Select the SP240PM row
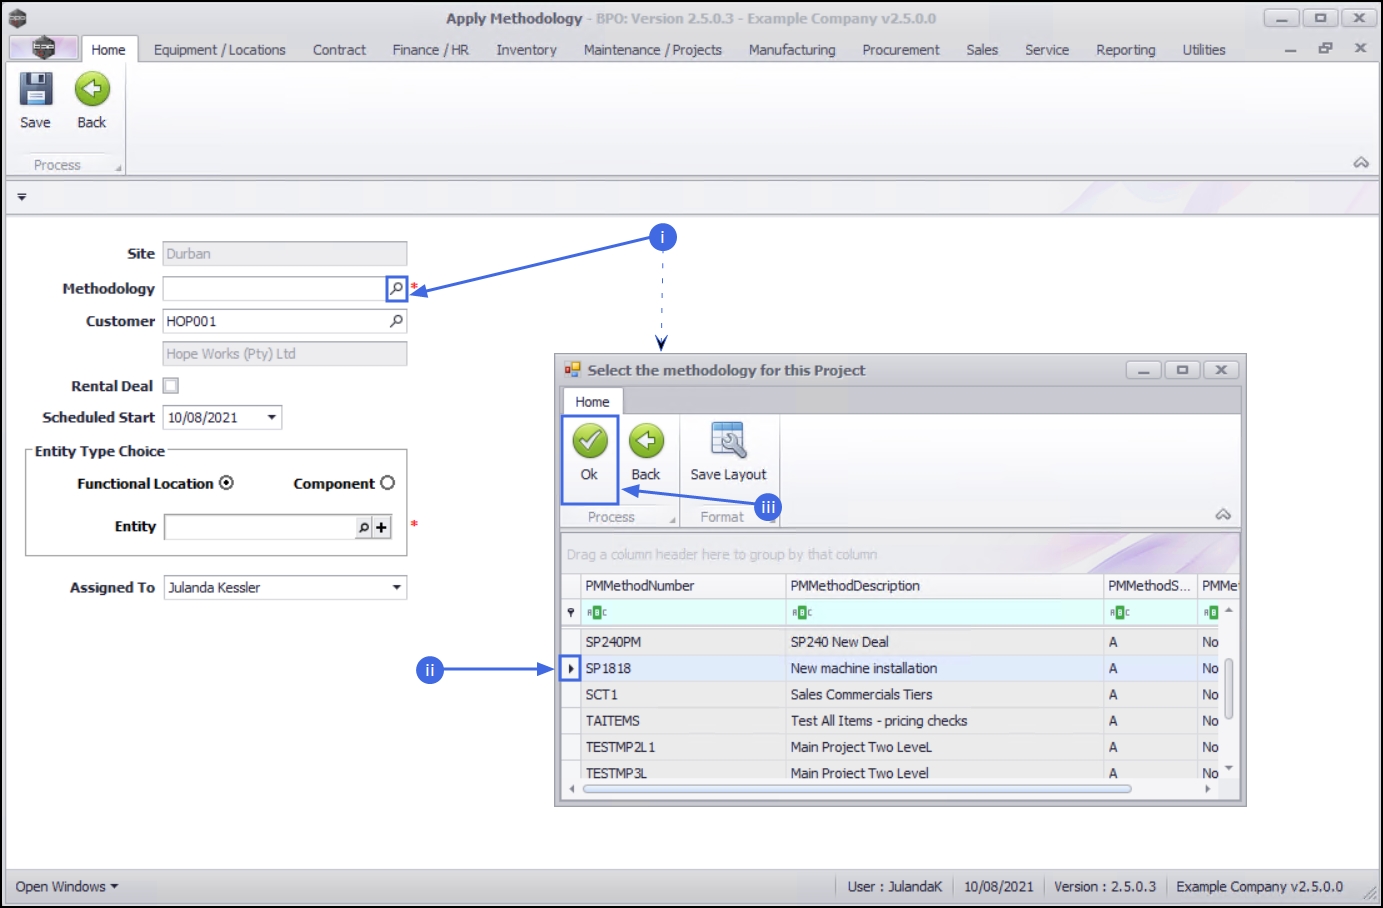Viewport: 1383px width, 908px height. [890, 642]
